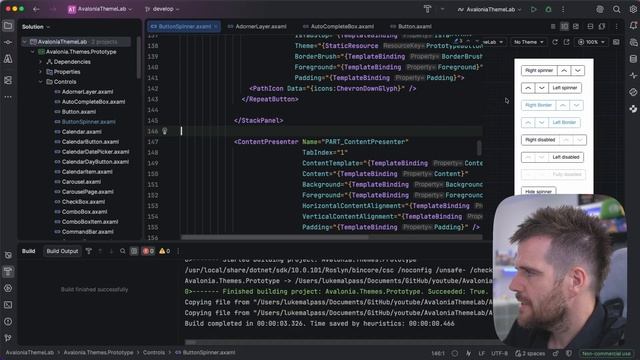The height and width of the screenshot is (360, 640).
Task: Open the No Theme dropdown in previewer
Action: (x=529, y=42)
